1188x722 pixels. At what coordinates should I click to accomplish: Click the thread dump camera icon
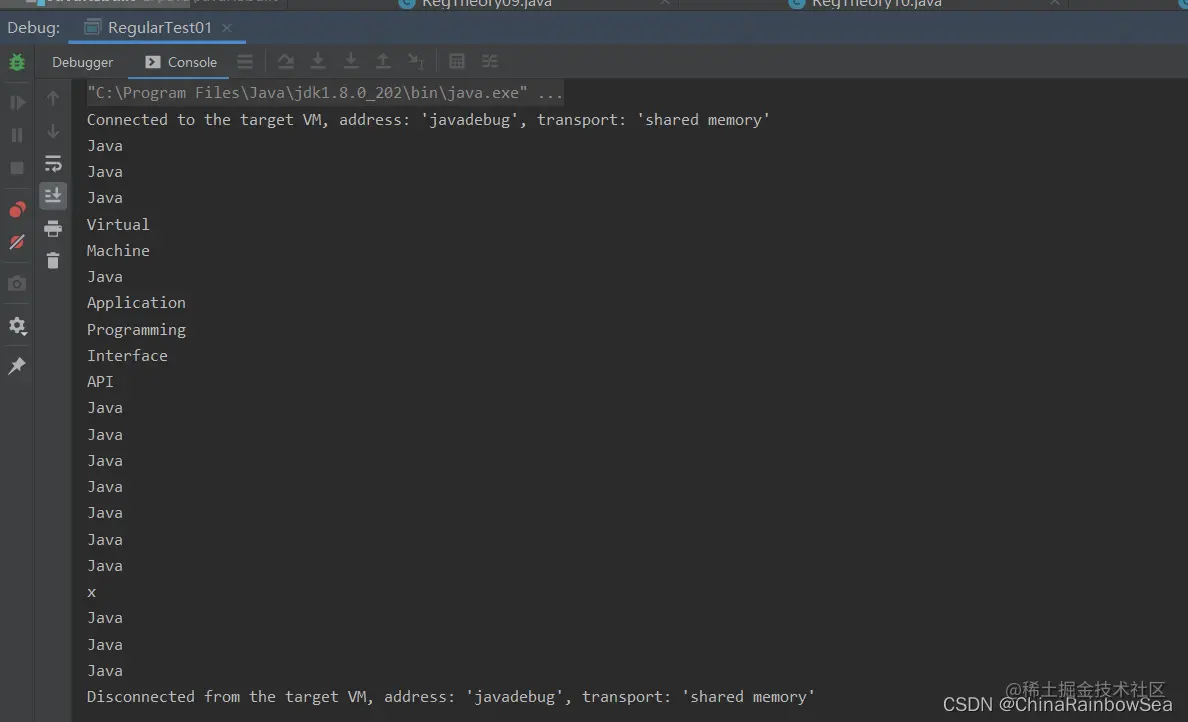17,283
